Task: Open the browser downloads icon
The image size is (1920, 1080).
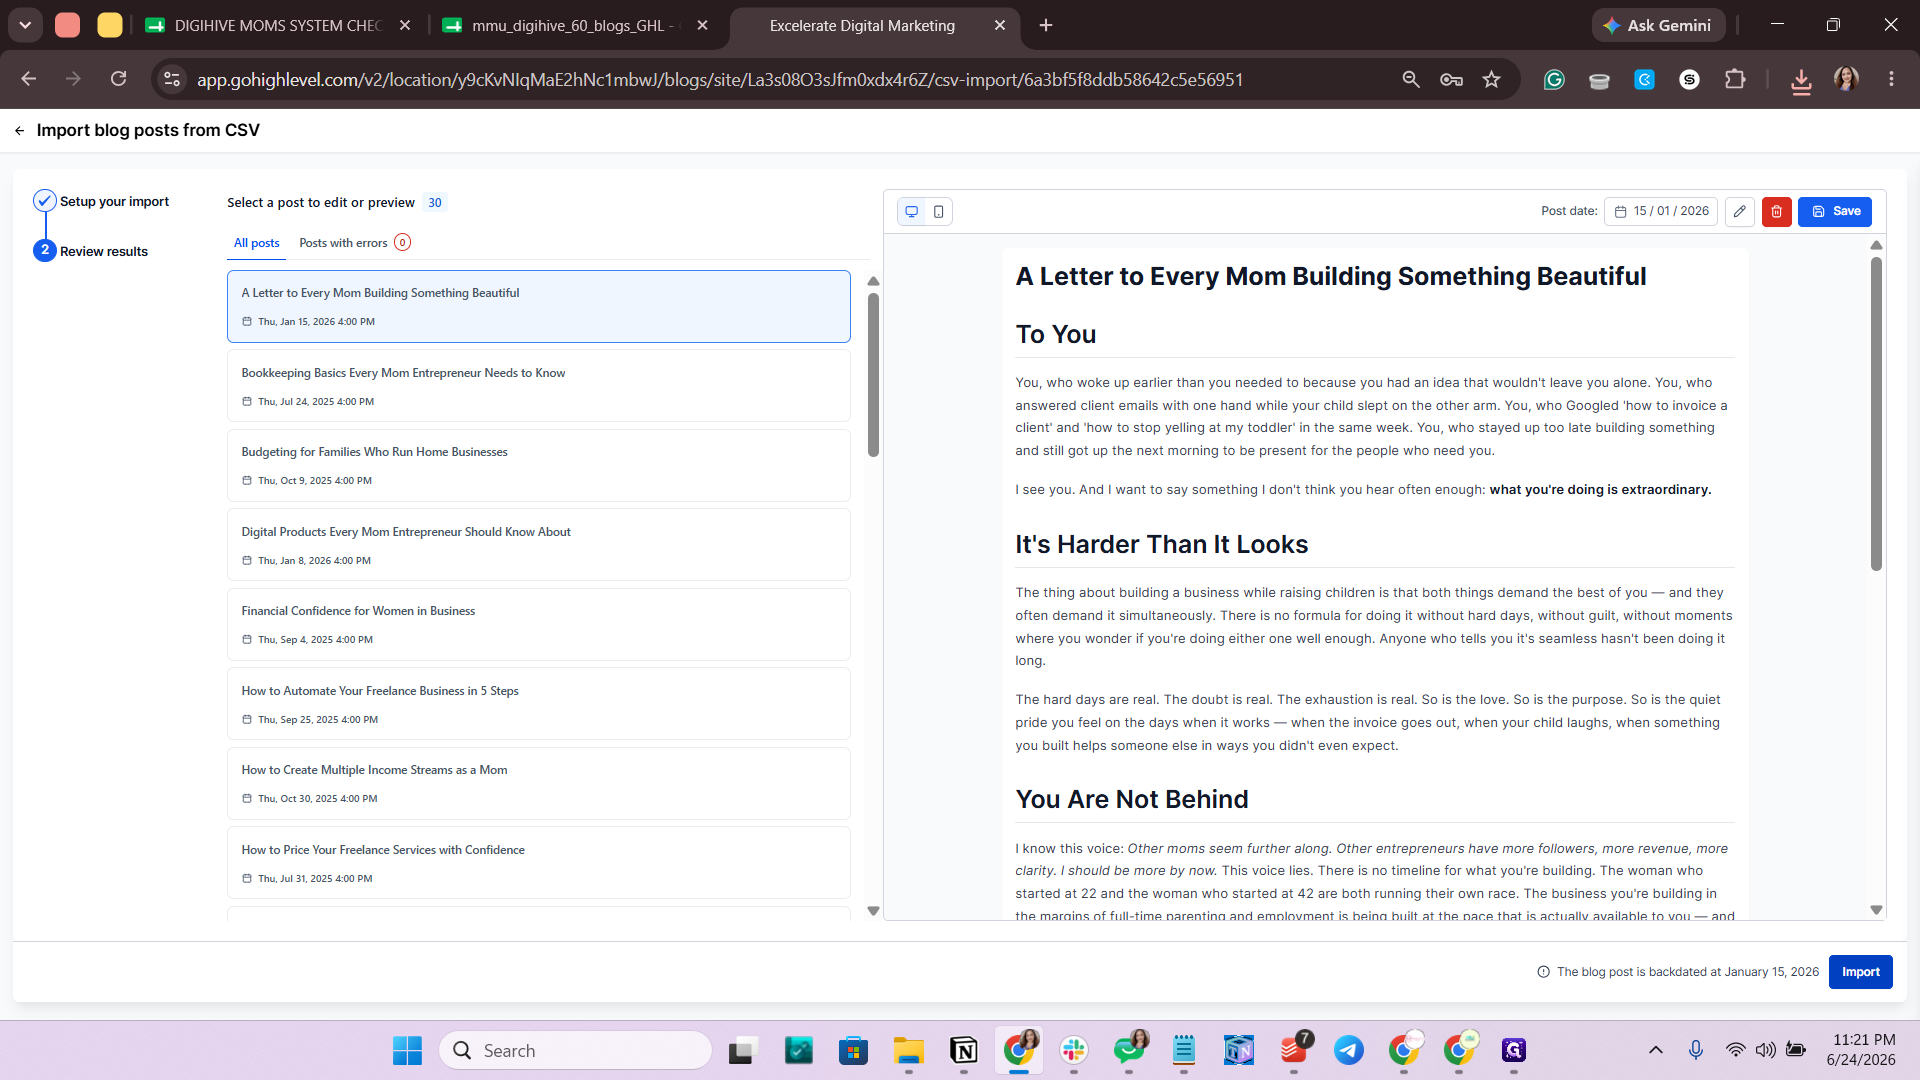Action: 1801,80
